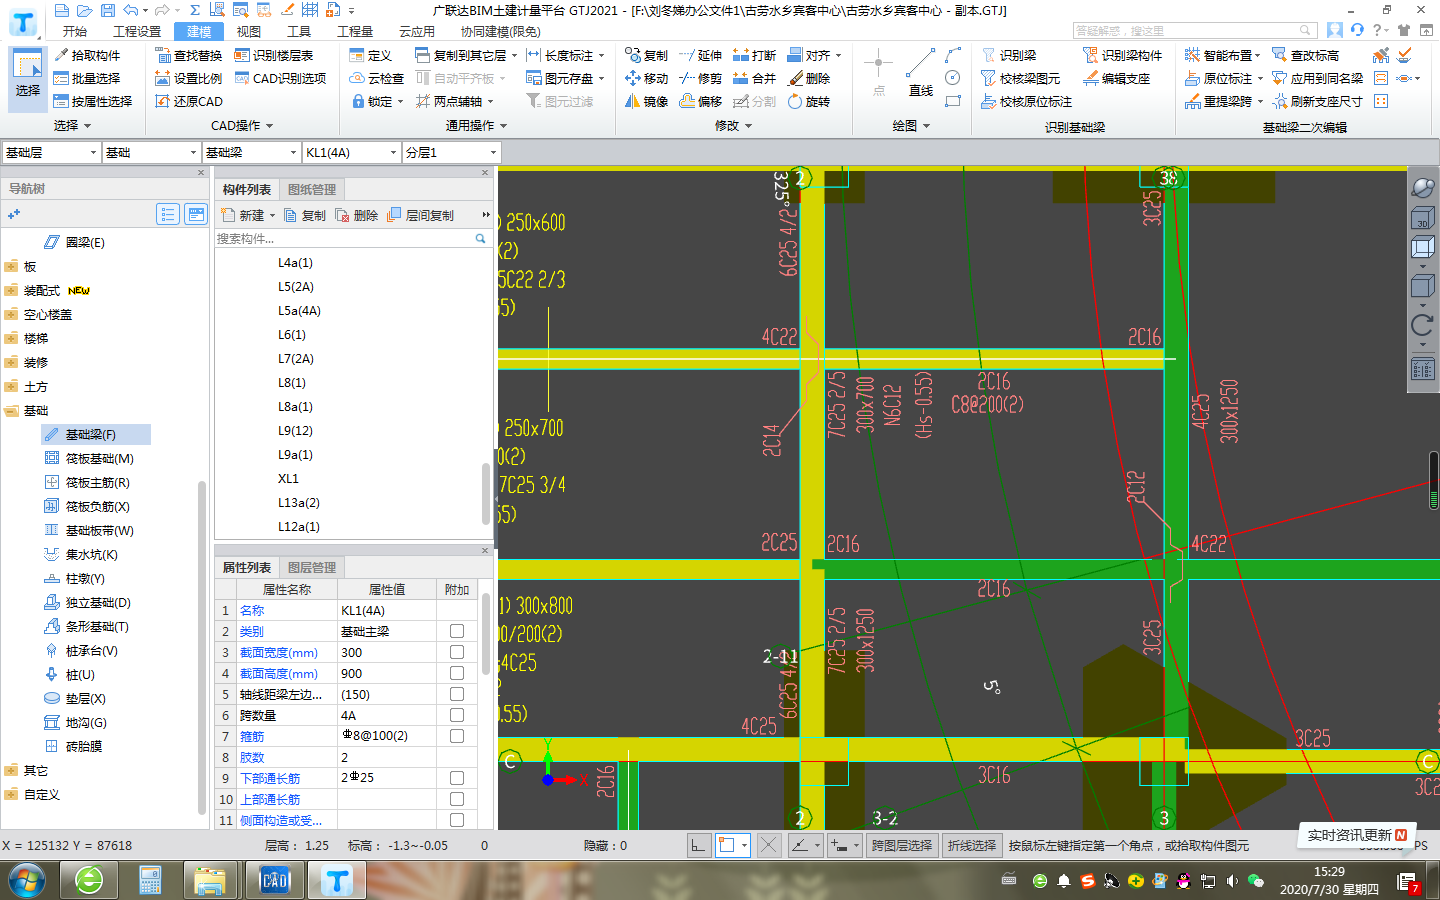Image resolution: width=1440 pixels, height=900 pixels.
Task: Click 查改标高 tool
Action: pyautogui.click(x=1305, y=55)
